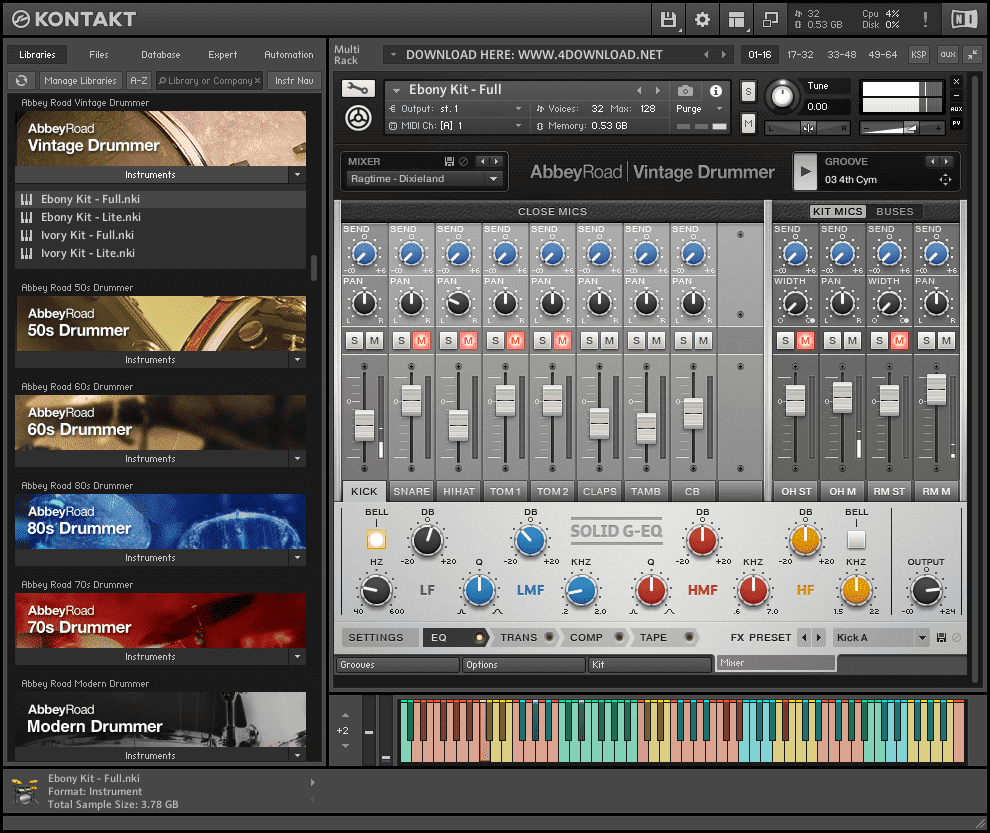Click the exclamation mark panic icon
Screen dimensions: 990x833
(x=925, y=19)
